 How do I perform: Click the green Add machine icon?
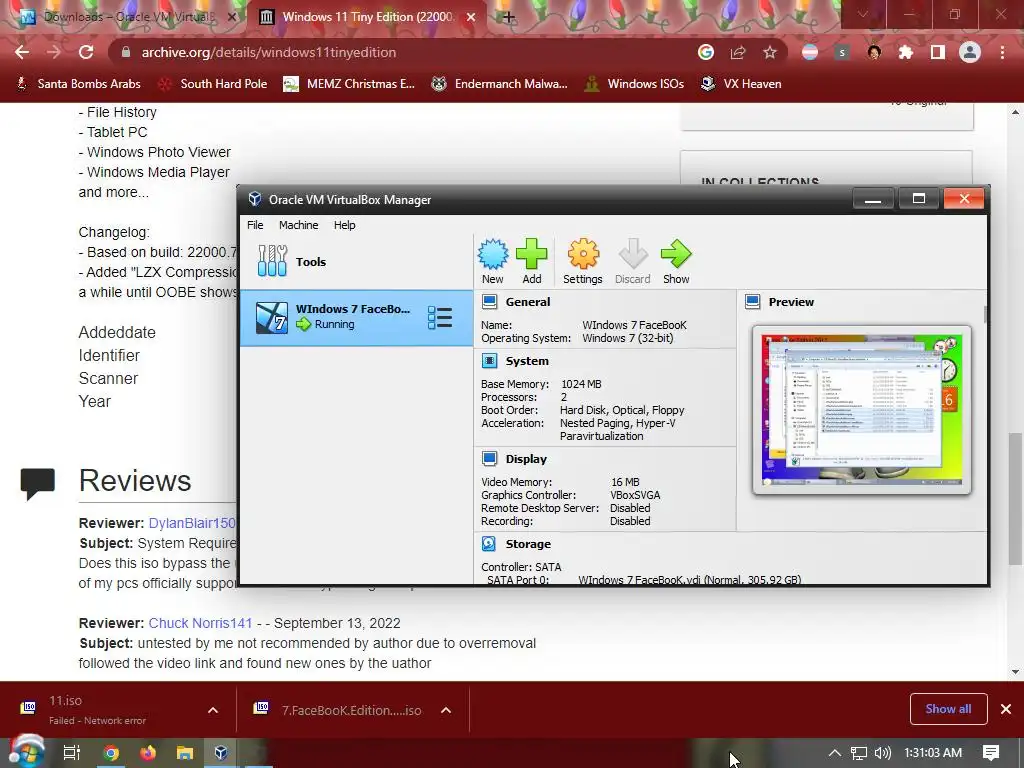point(532,261)
